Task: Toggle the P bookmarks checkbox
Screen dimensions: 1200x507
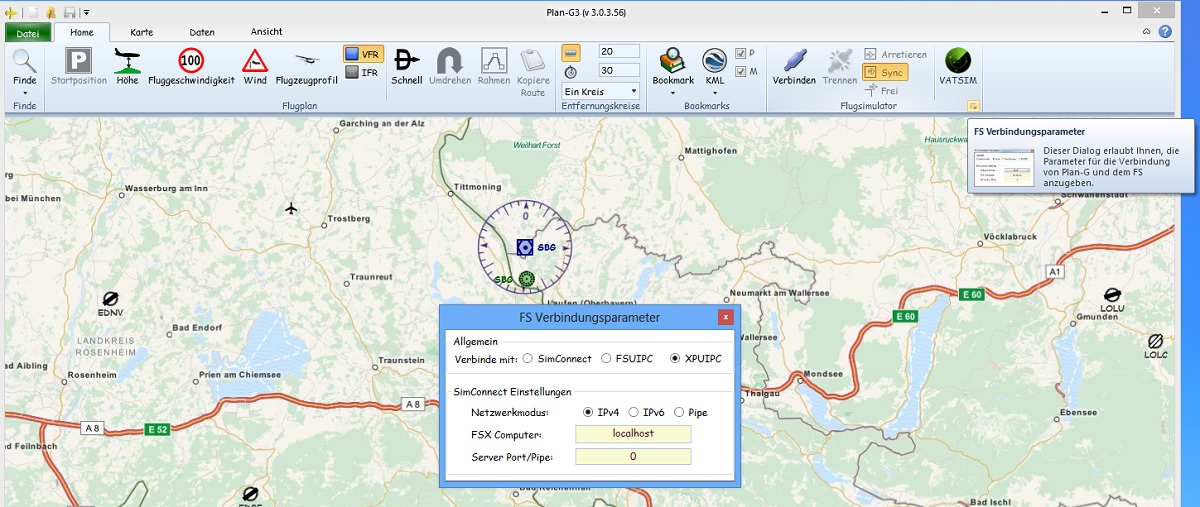Action: pyautogui.click(x=740, y=53)
